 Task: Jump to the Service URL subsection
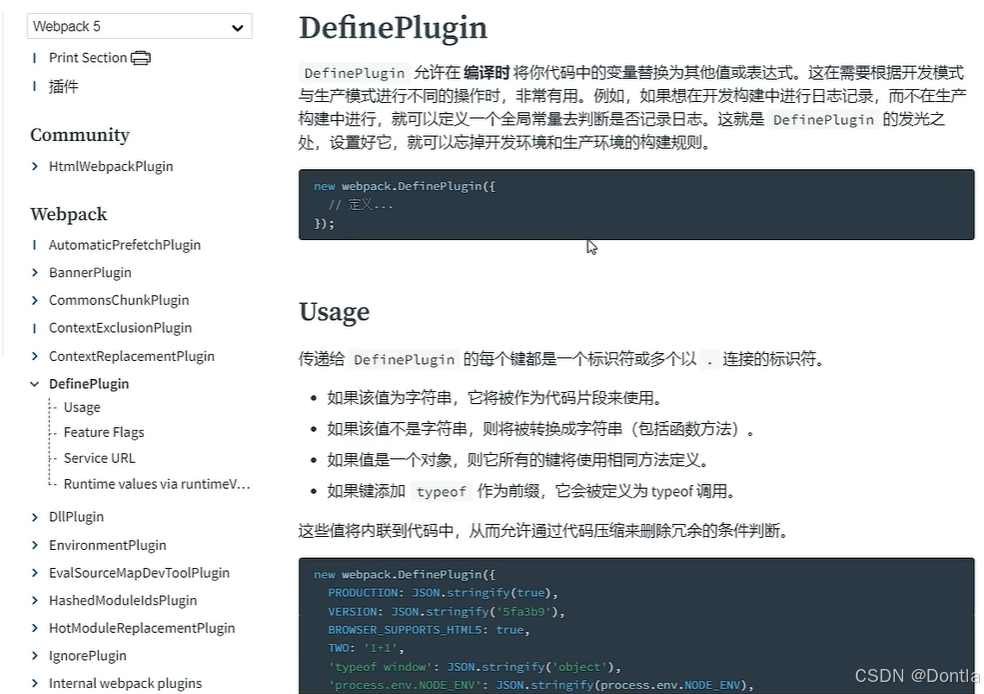[x=99, y=458]
